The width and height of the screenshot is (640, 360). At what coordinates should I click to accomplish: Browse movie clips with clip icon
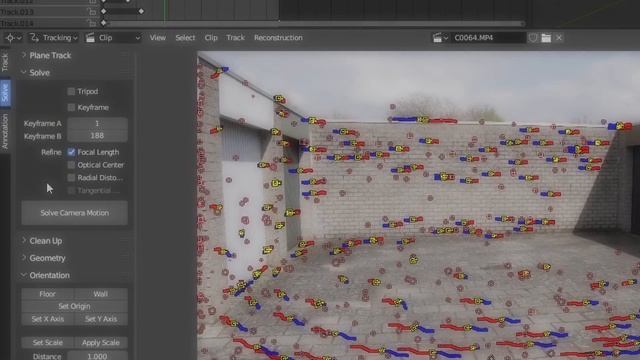coord(440,38)
